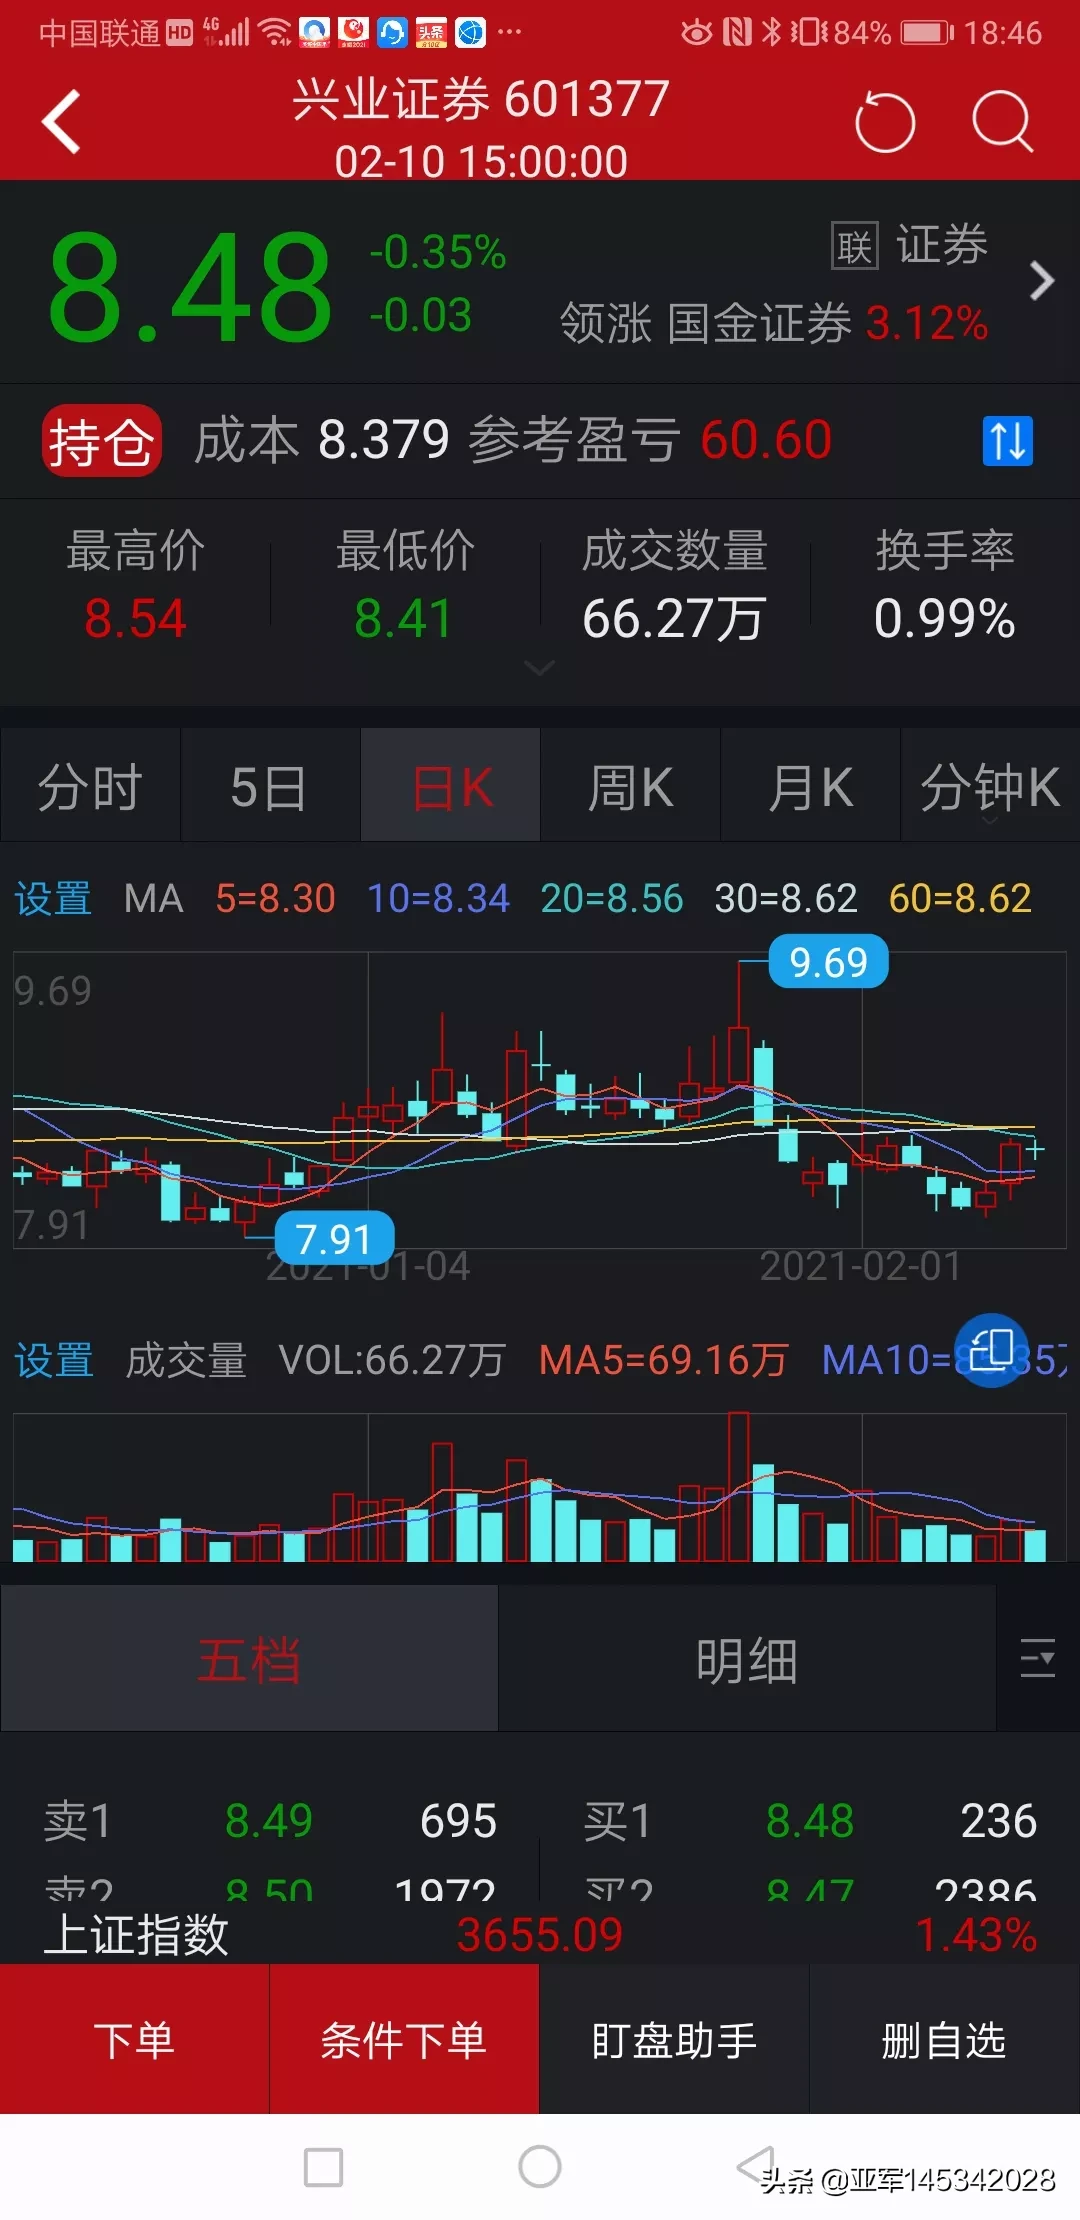Open volume 成交量 设置 link

coord(54,1360)
